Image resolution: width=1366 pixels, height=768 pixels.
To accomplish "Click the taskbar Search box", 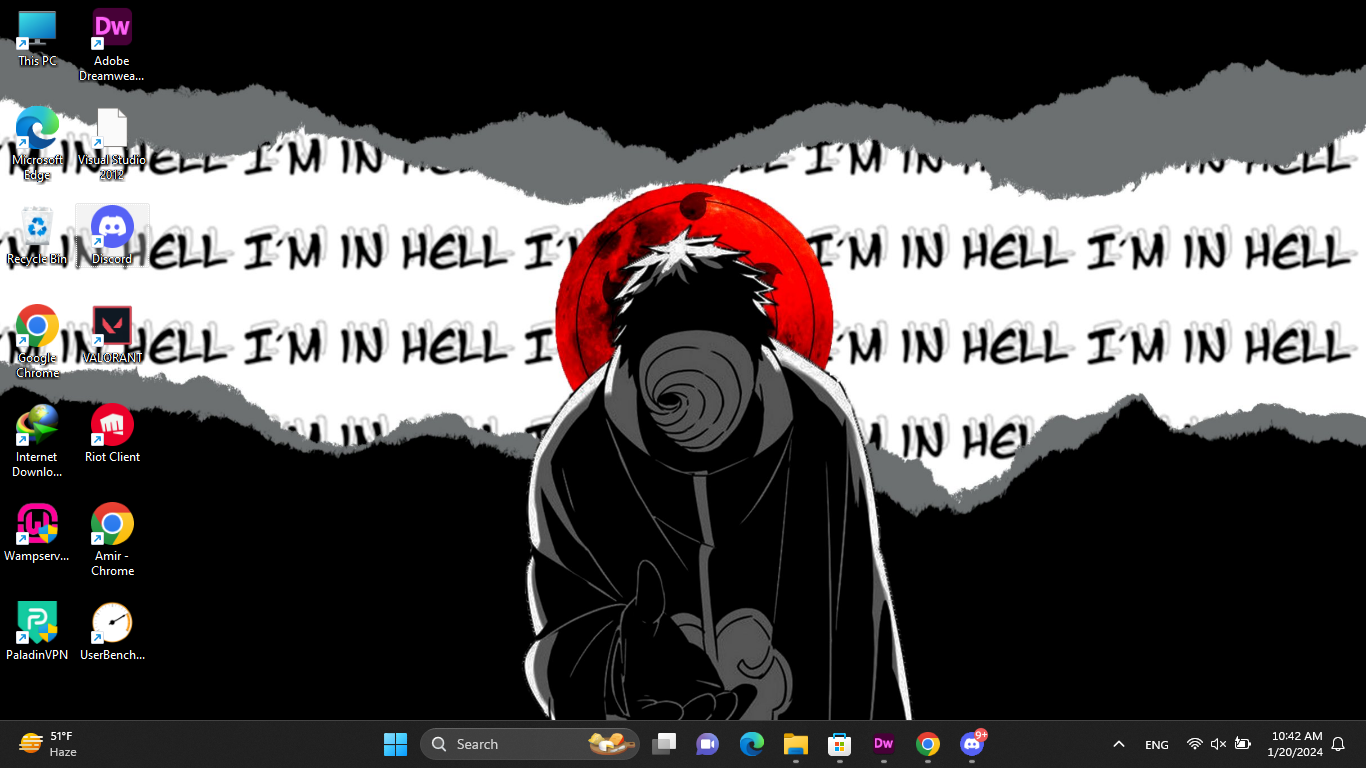I will tap(530, 744).
